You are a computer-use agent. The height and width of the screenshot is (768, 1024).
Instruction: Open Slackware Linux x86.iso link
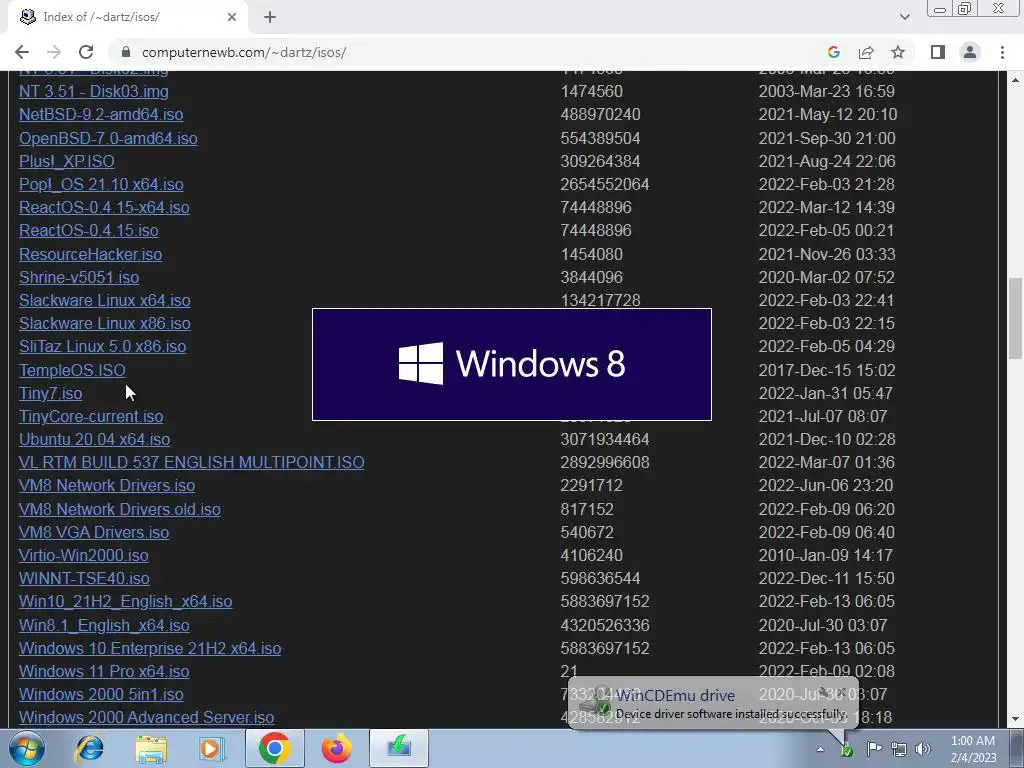tap(104, 323)
